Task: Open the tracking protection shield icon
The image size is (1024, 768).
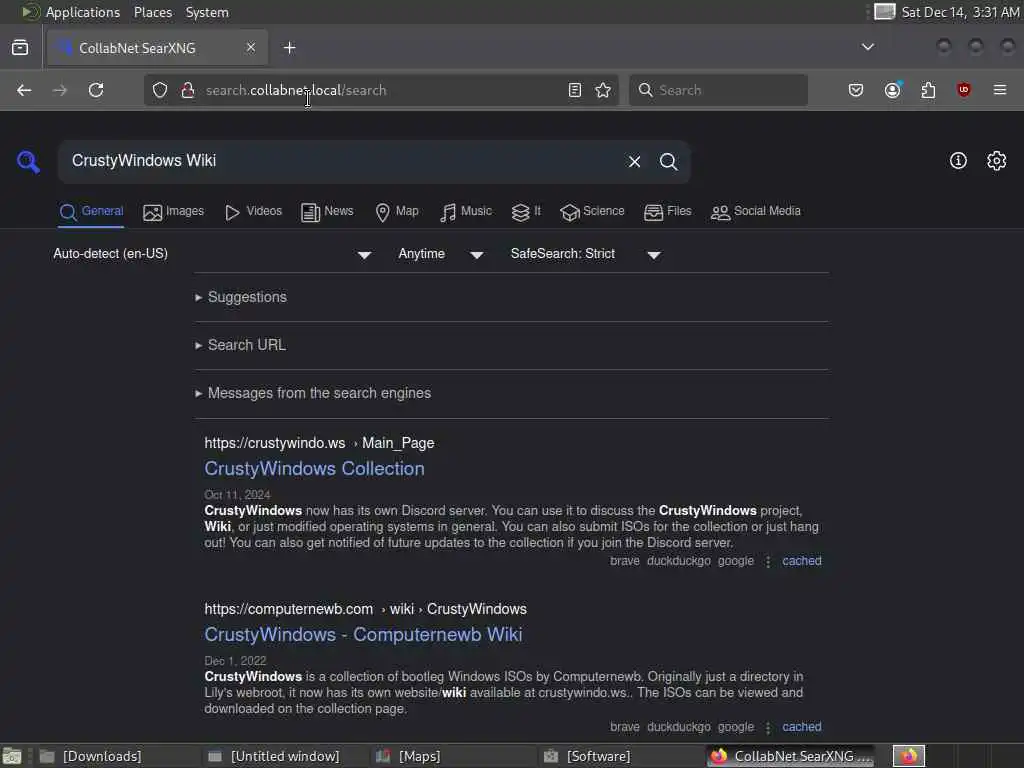Action: 160,90
